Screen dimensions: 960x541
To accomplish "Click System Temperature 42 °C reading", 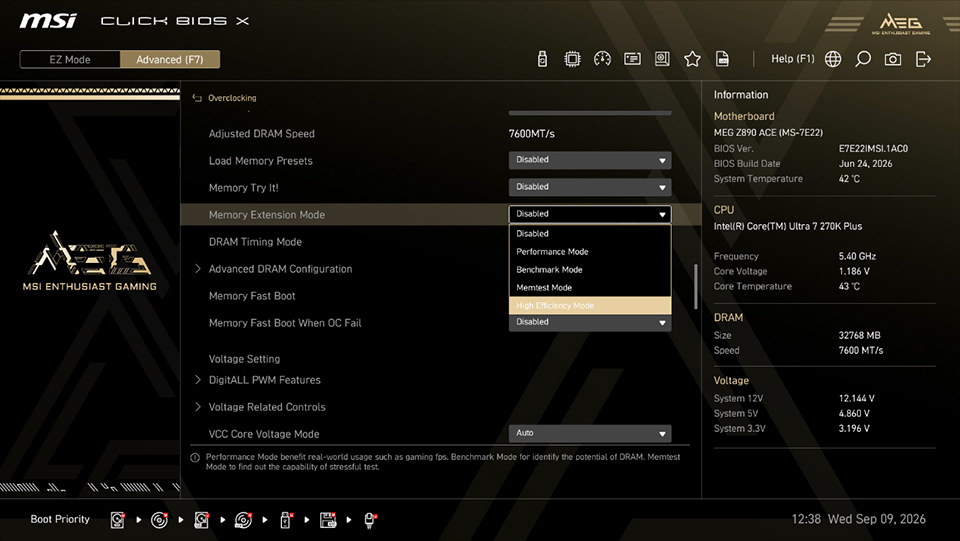I will click(849, 179).
